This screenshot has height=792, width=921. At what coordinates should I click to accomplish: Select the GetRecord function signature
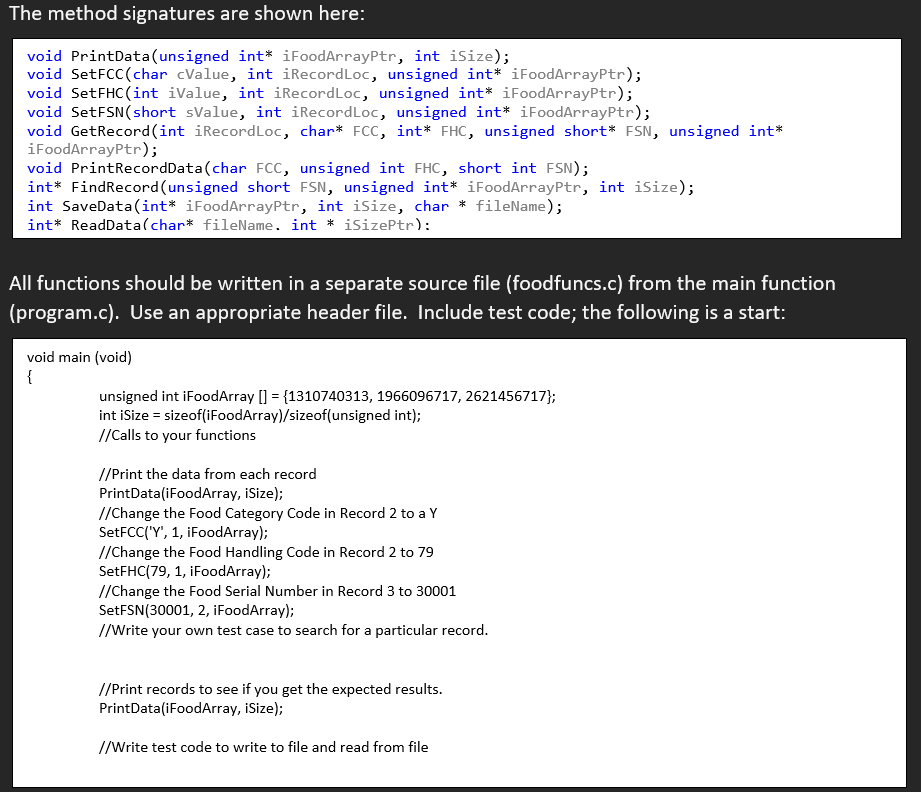coord(400,130)
